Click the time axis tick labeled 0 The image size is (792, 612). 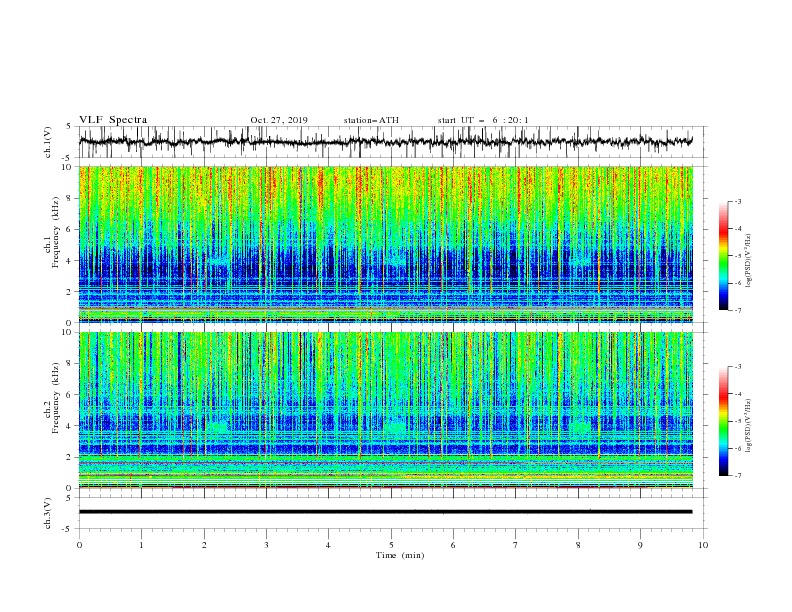point(79,545)
